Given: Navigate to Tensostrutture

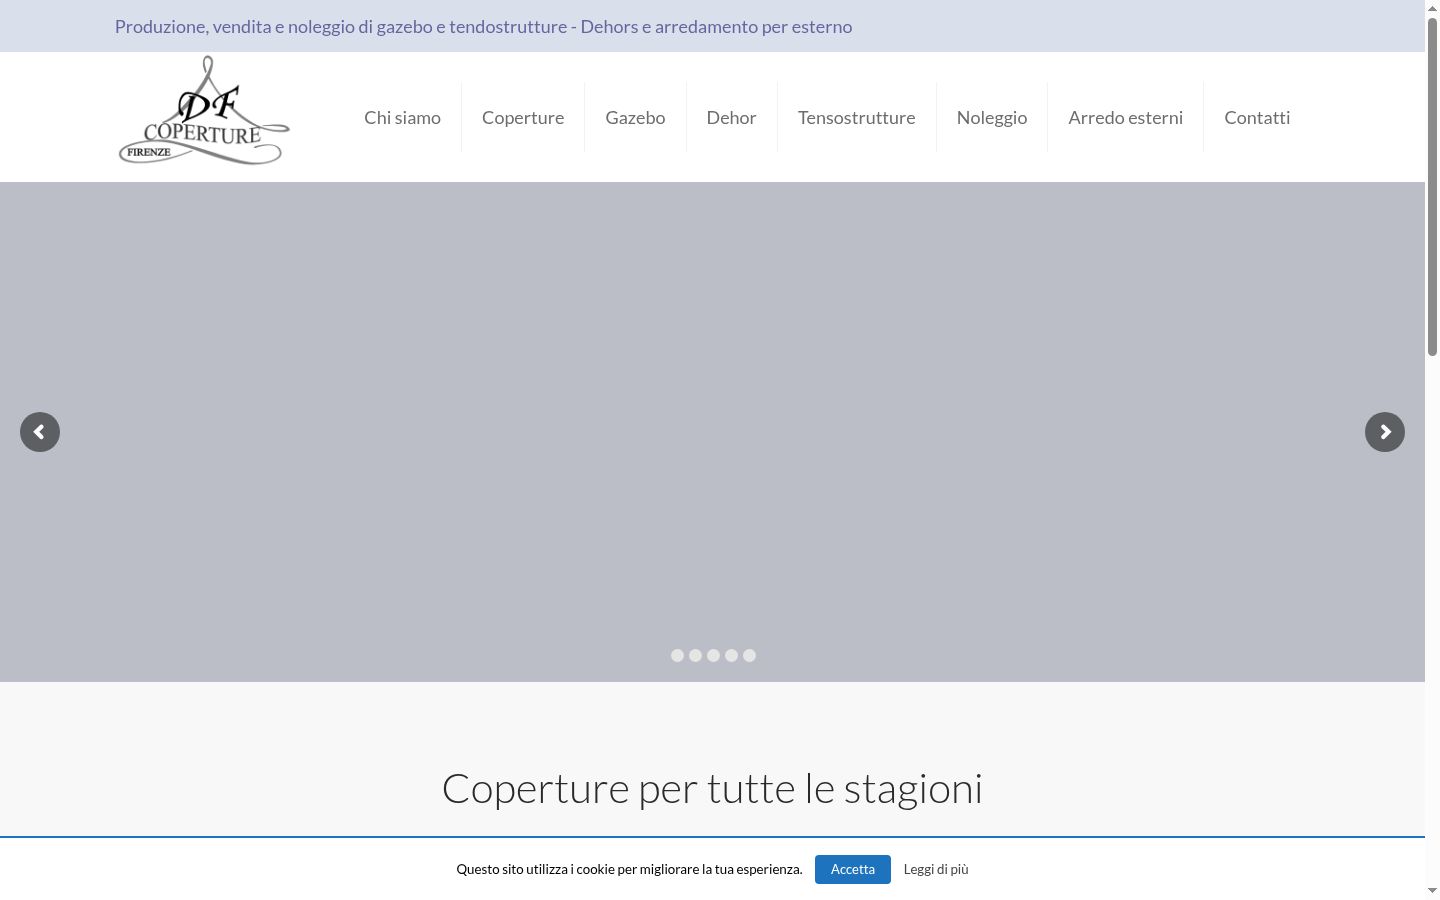Looking at the screenshot, I should click(856, 117).
